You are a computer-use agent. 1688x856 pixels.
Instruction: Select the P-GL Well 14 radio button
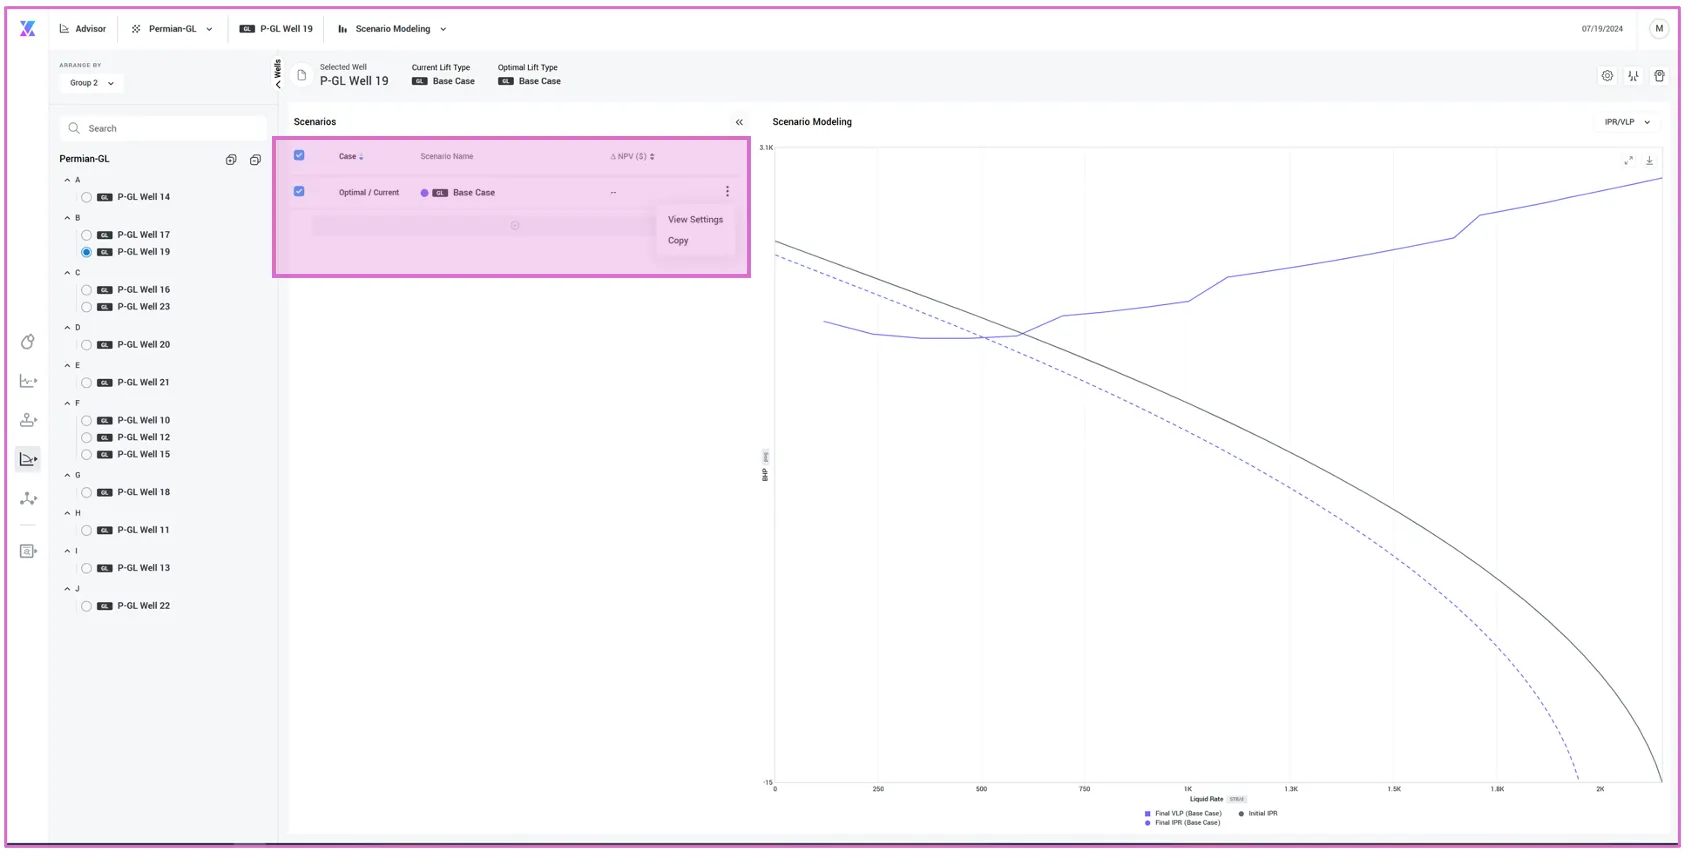click(x=86, y=198)
